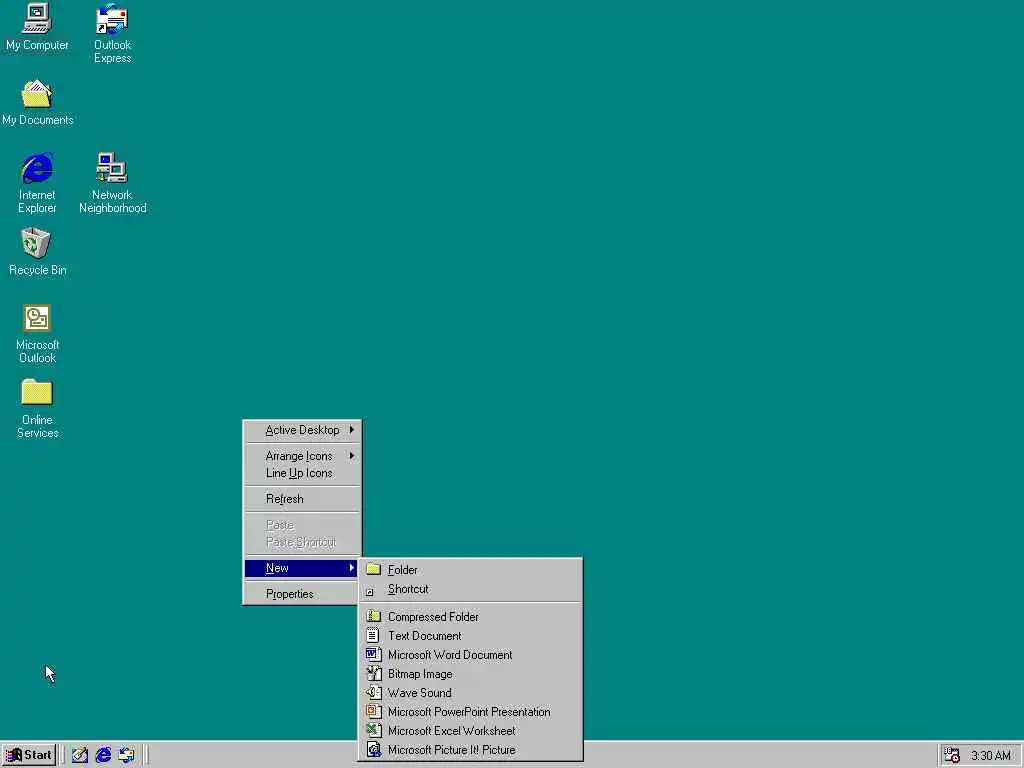Click the taskbar toolbar handle after Quick Launch
This screenshot has width=1024, height=768.
point(145,755)
